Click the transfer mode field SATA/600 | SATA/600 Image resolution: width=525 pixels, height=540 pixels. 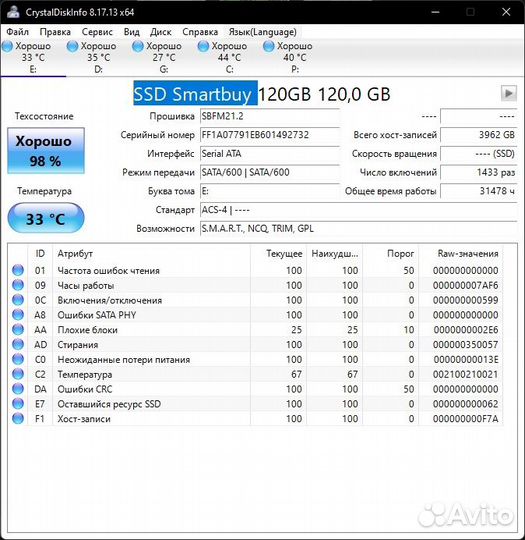pos(270,172)
